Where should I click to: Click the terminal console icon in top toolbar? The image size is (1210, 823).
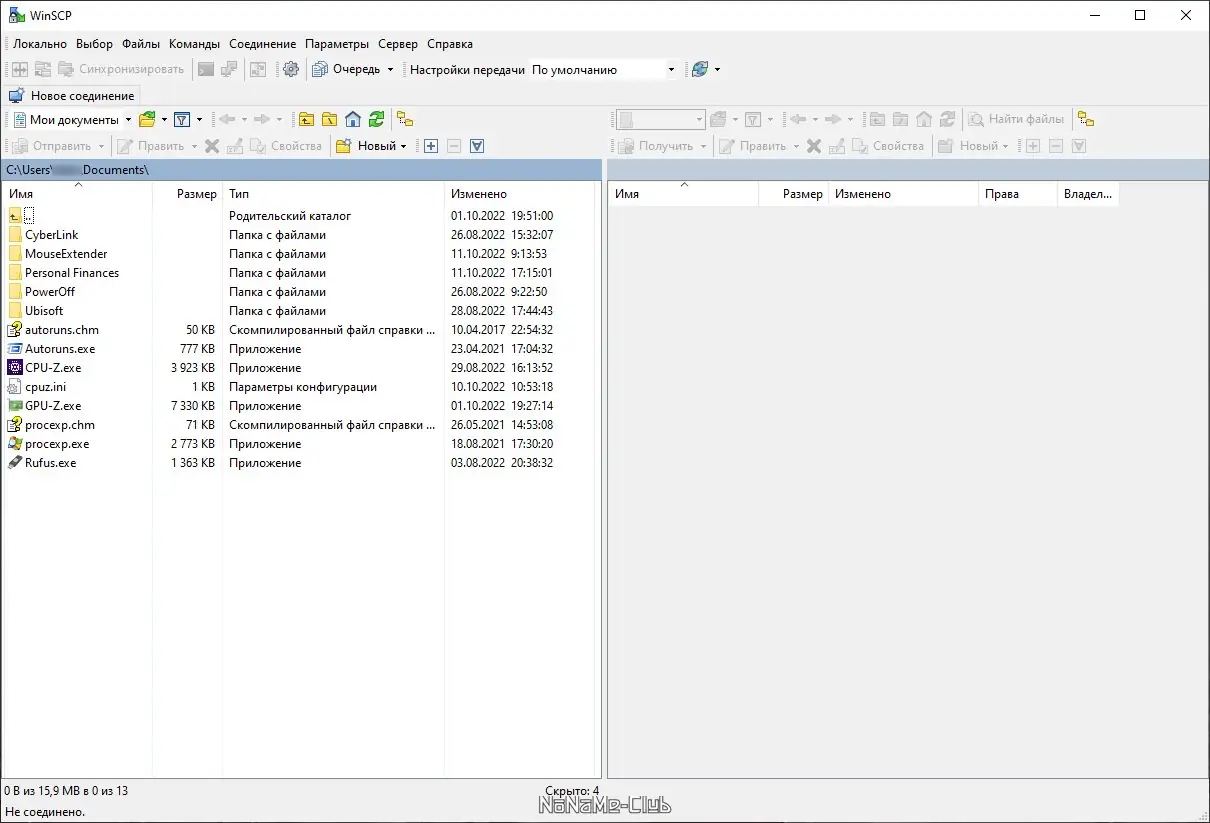(x=206, y=69)
